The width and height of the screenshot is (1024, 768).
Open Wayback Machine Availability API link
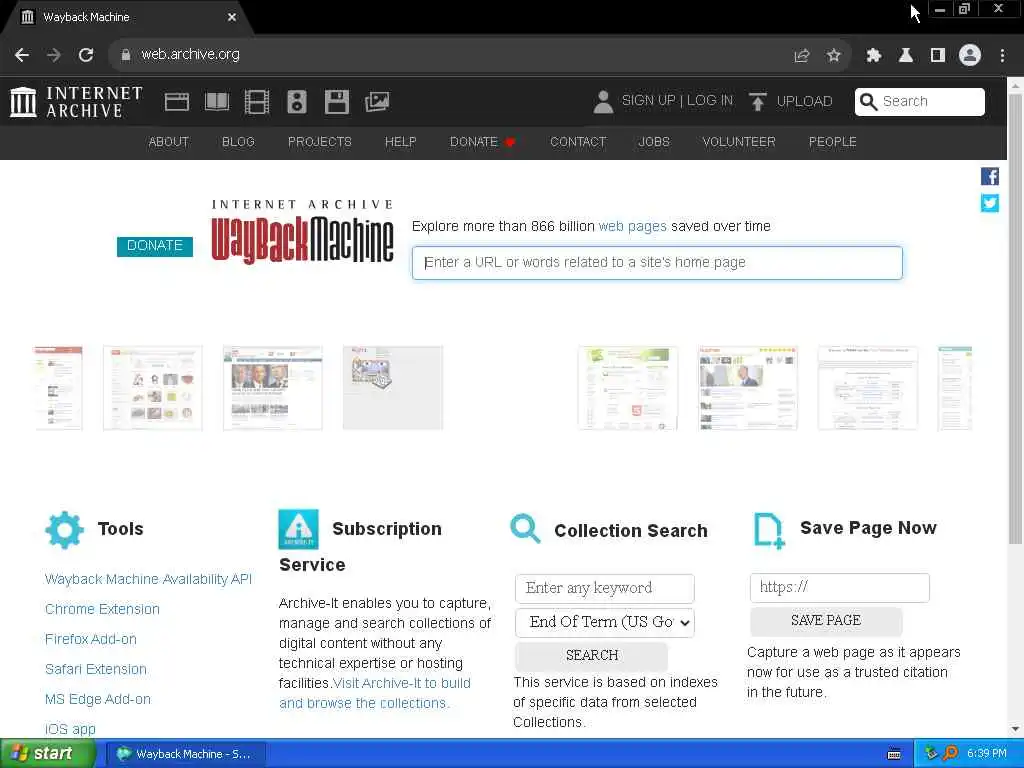click(148, 579)
